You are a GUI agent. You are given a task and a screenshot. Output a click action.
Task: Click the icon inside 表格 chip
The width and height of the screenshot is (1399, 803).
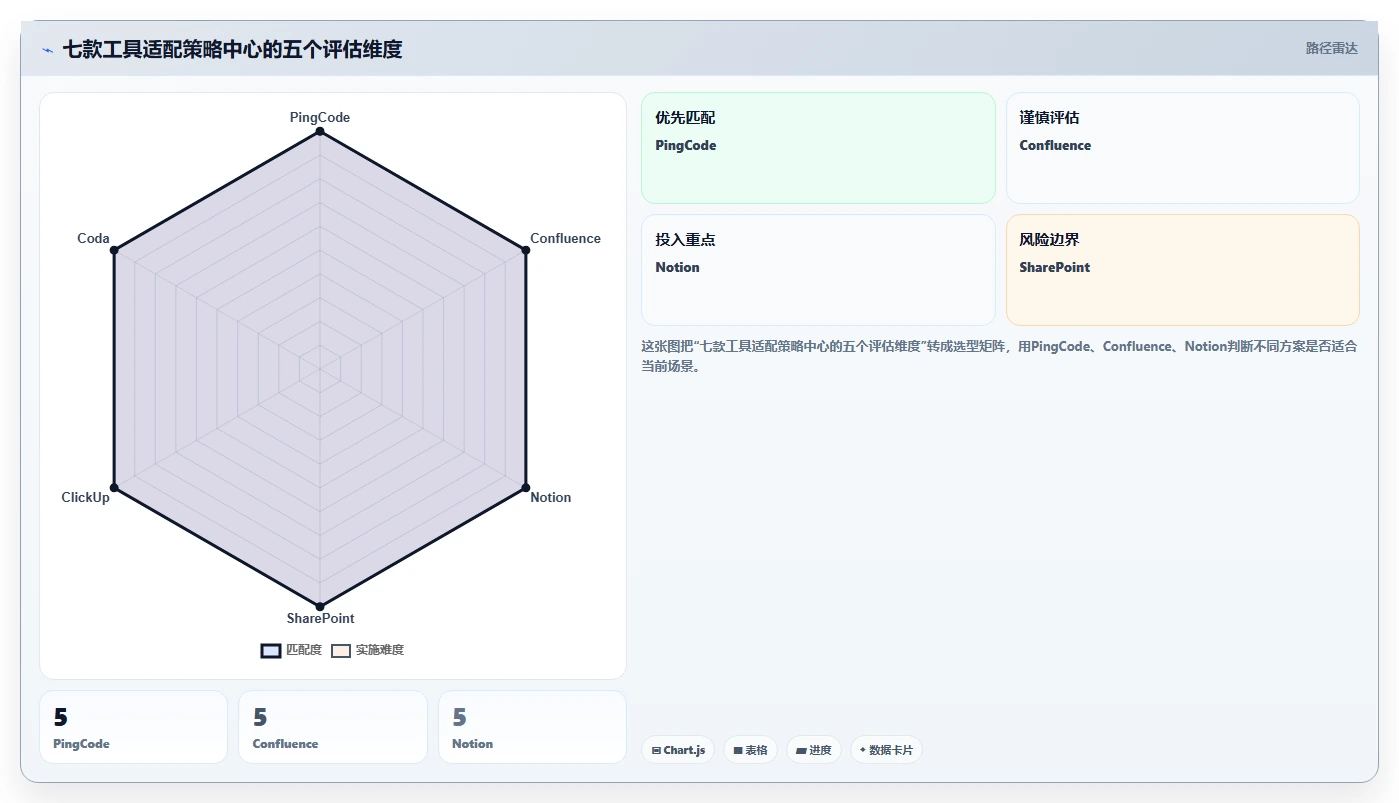point(738,750)
